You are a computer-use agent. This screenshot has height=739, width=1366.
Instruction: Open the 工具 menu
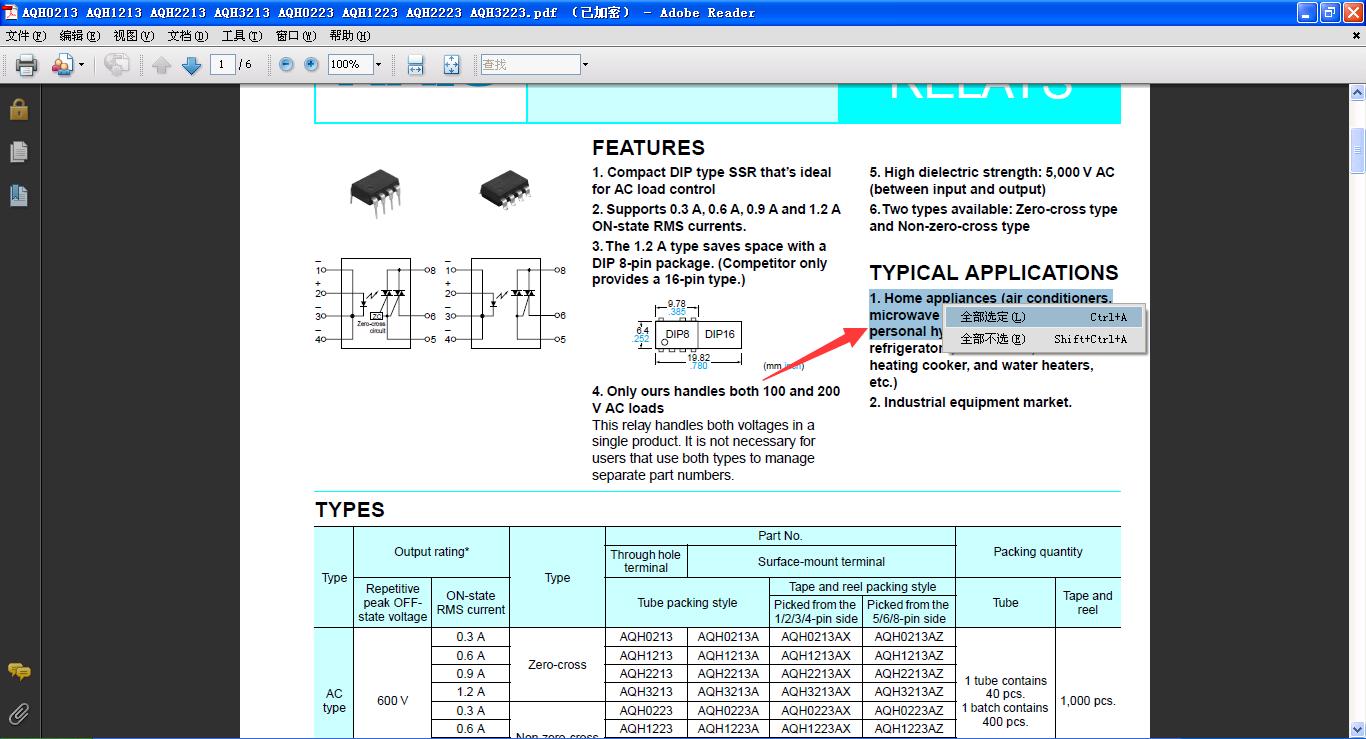[x=241, y=36]
